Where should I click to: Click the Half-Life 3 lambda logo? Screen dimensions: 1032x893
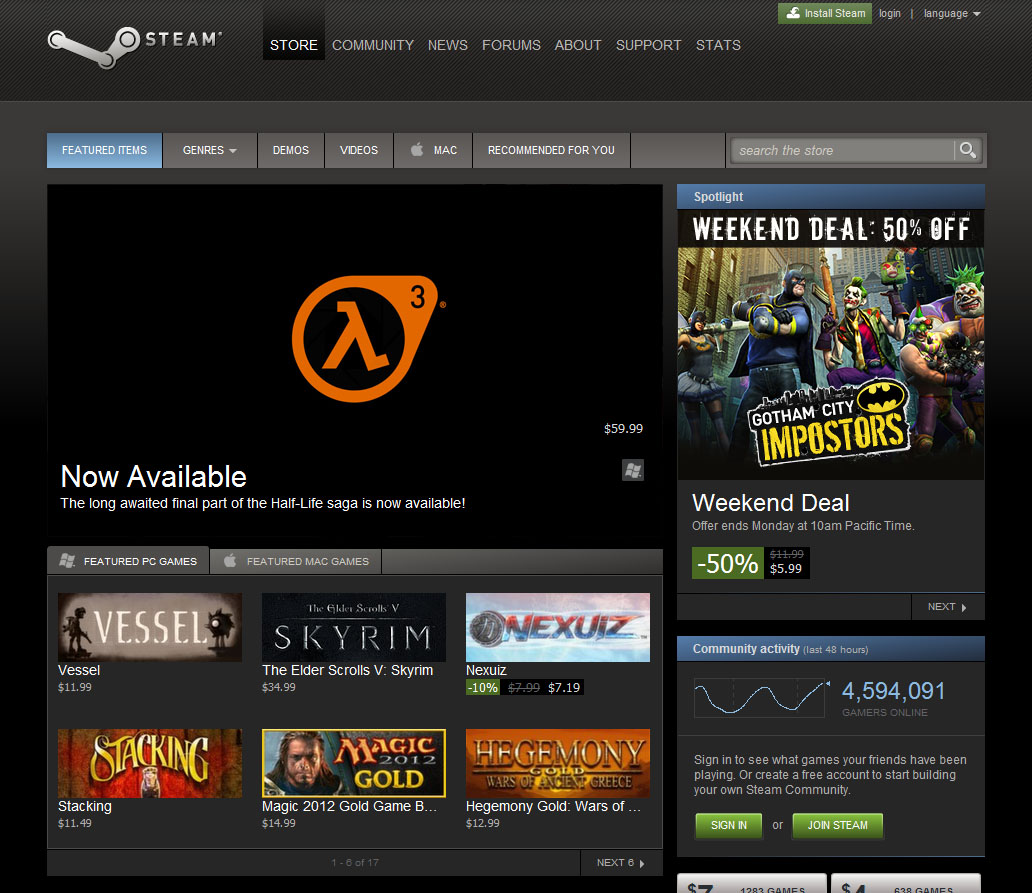[x=367, y=338]
